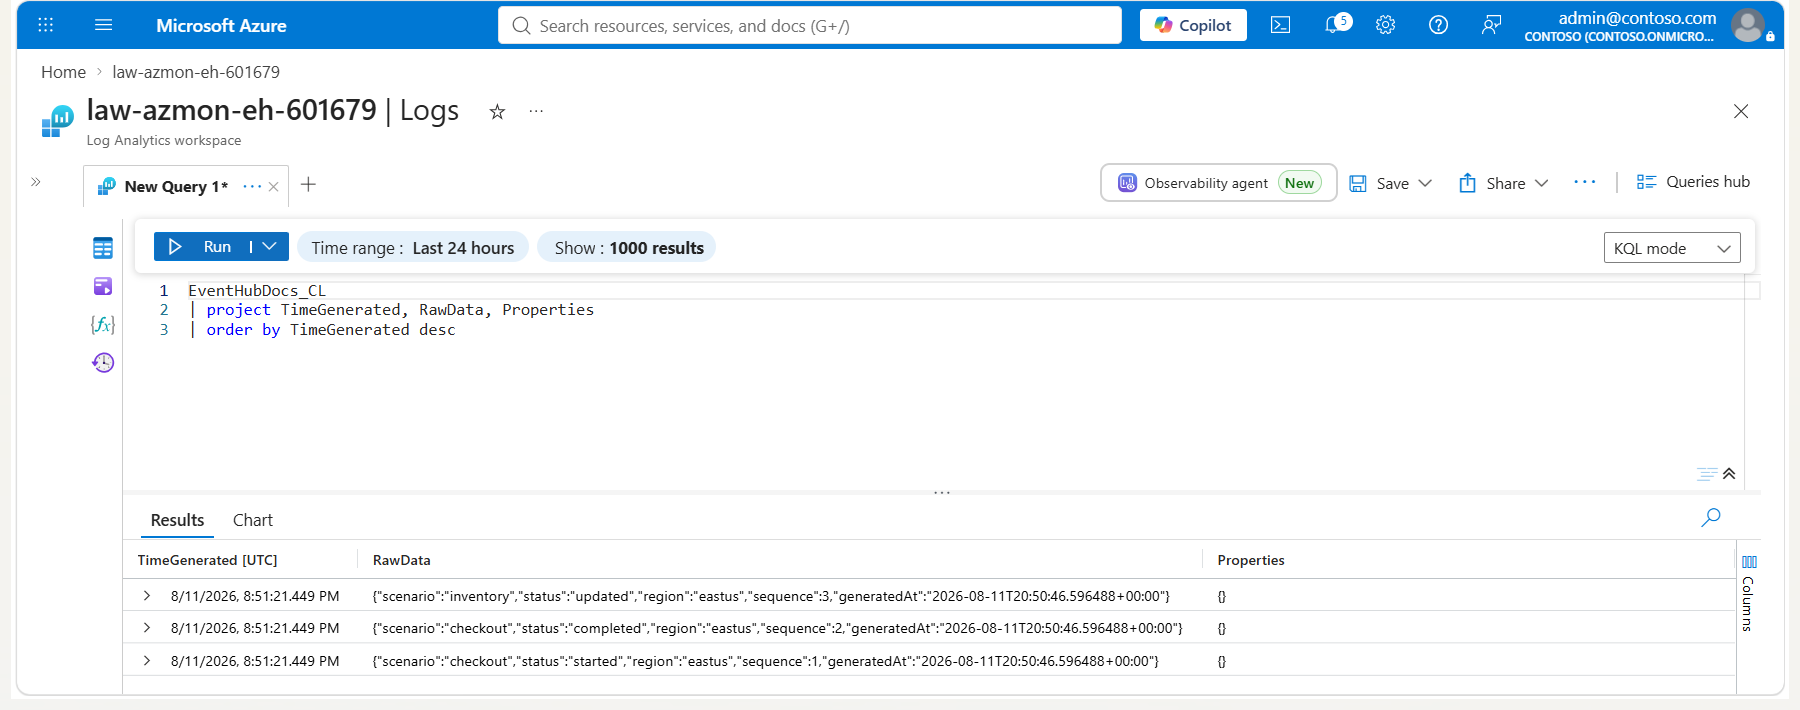Open the Help question mark menu
The width and height of the screenshot is (1800, 710).
[x=1438, y=25]
